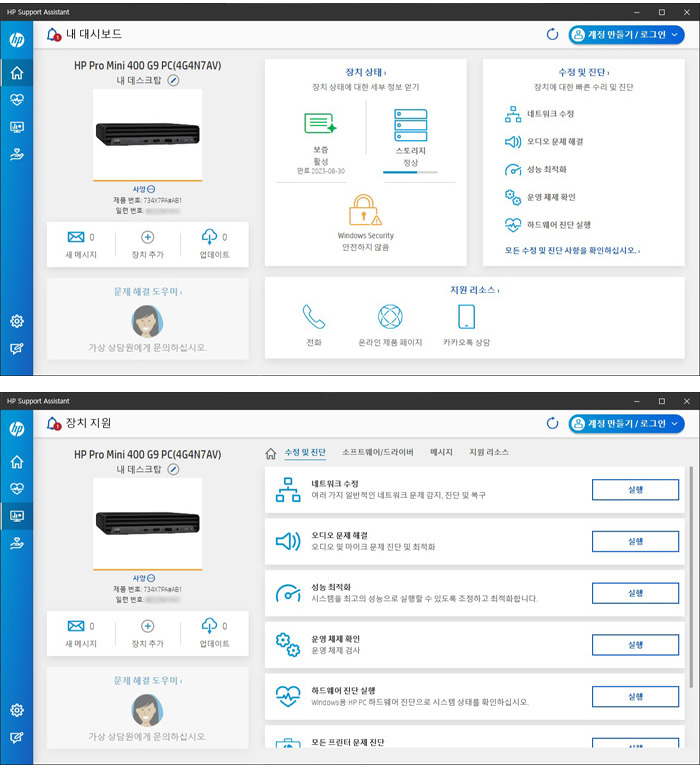Click 실행 for 하드웨어 진단 실행
700x769 pixels.
pos(635,696)
